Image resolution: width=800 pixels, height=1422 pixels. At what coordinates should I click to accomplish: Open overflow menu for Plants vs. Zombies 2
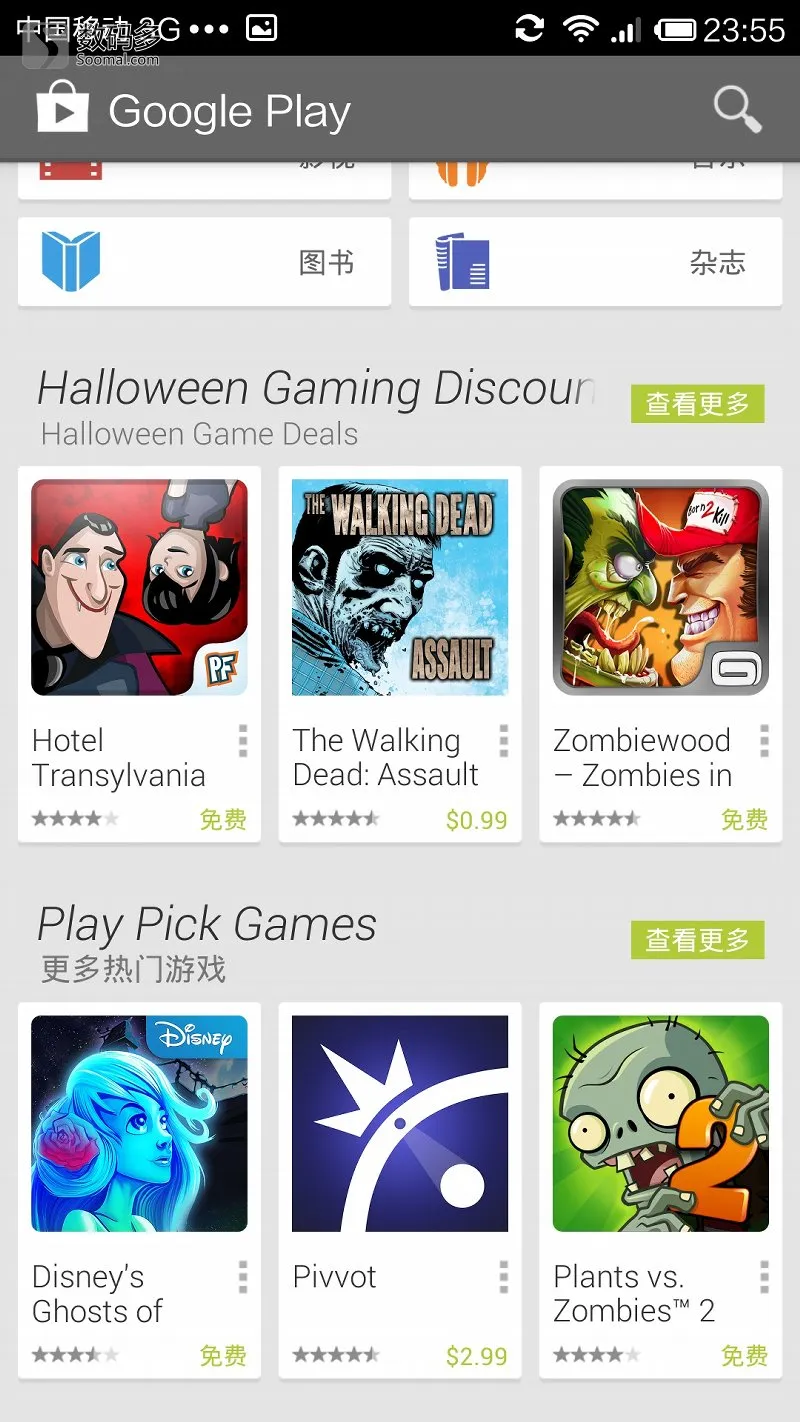pyautogui.click(x=765, y=1277)
